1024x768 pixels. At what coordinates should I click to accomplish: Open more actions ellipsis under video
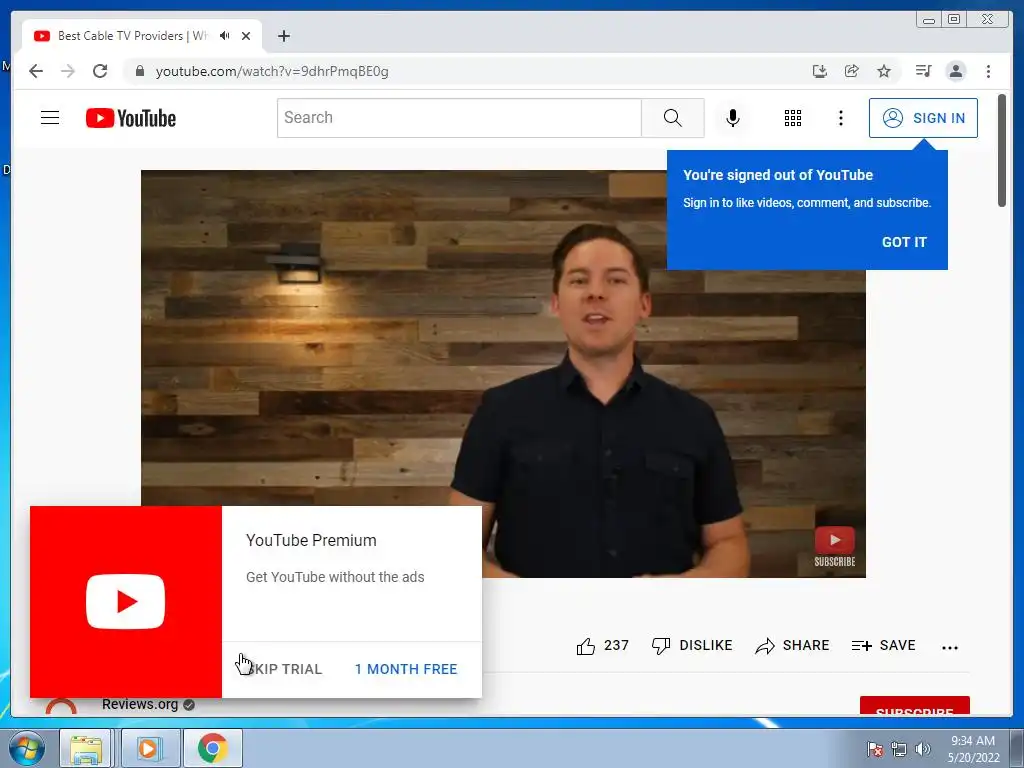[950, 647]
